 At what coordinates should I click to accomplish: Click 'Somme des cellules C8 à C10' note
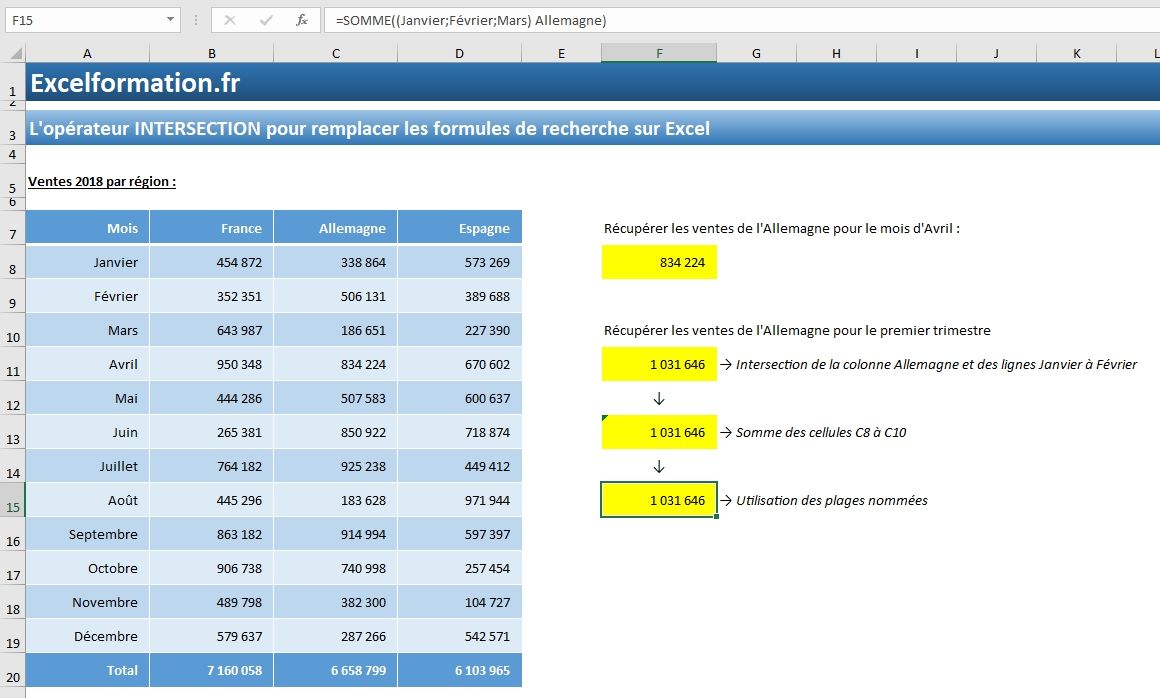pyautogui.click(x=820, y=433)
